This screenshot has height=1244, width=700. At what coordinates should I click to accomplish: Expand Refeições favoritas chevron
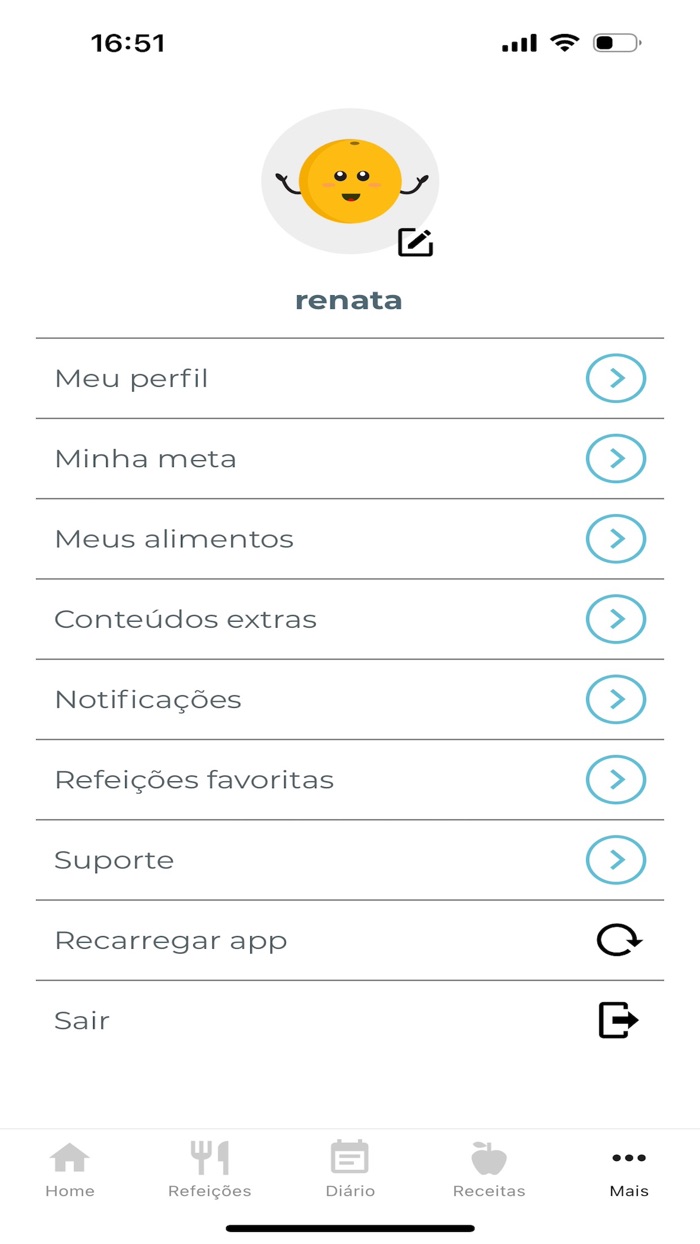pos(614,779)
